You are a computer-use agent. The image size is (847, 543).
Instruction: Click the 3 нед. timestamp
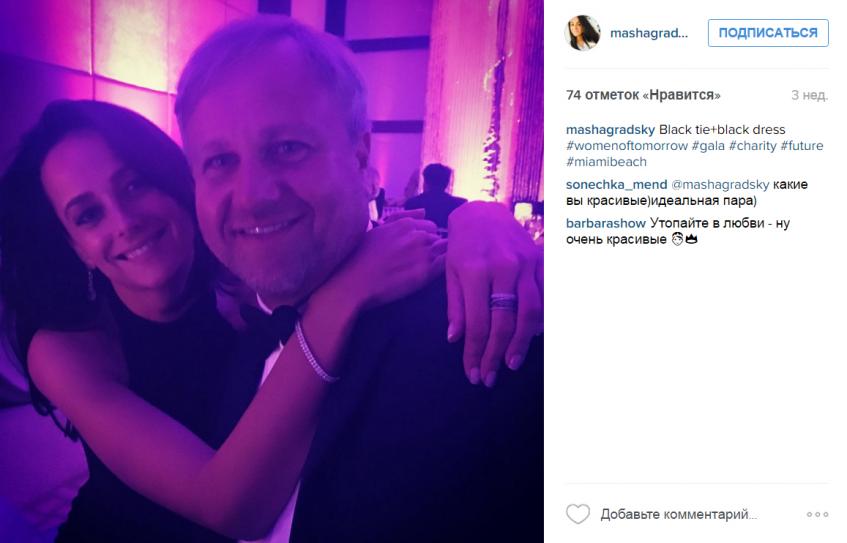[x=809, y=95]
